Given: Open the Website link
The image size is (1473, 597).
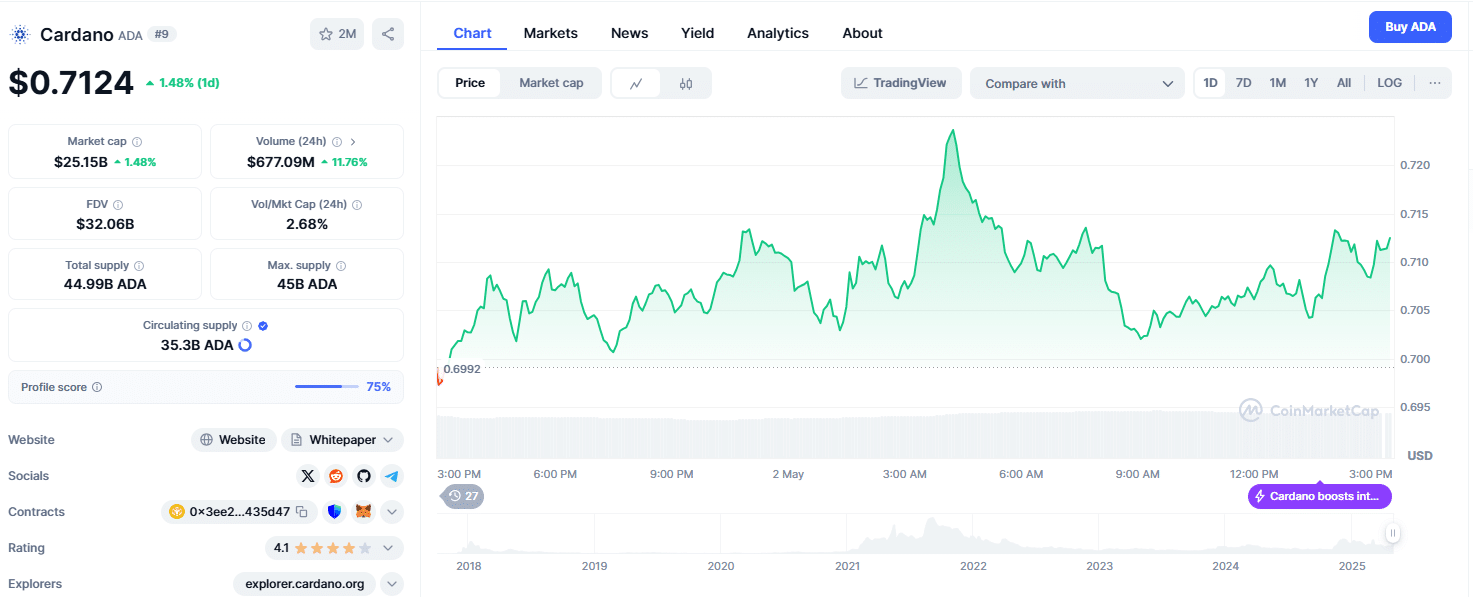Looking at the screenshot, I should [x=233, y=440].
